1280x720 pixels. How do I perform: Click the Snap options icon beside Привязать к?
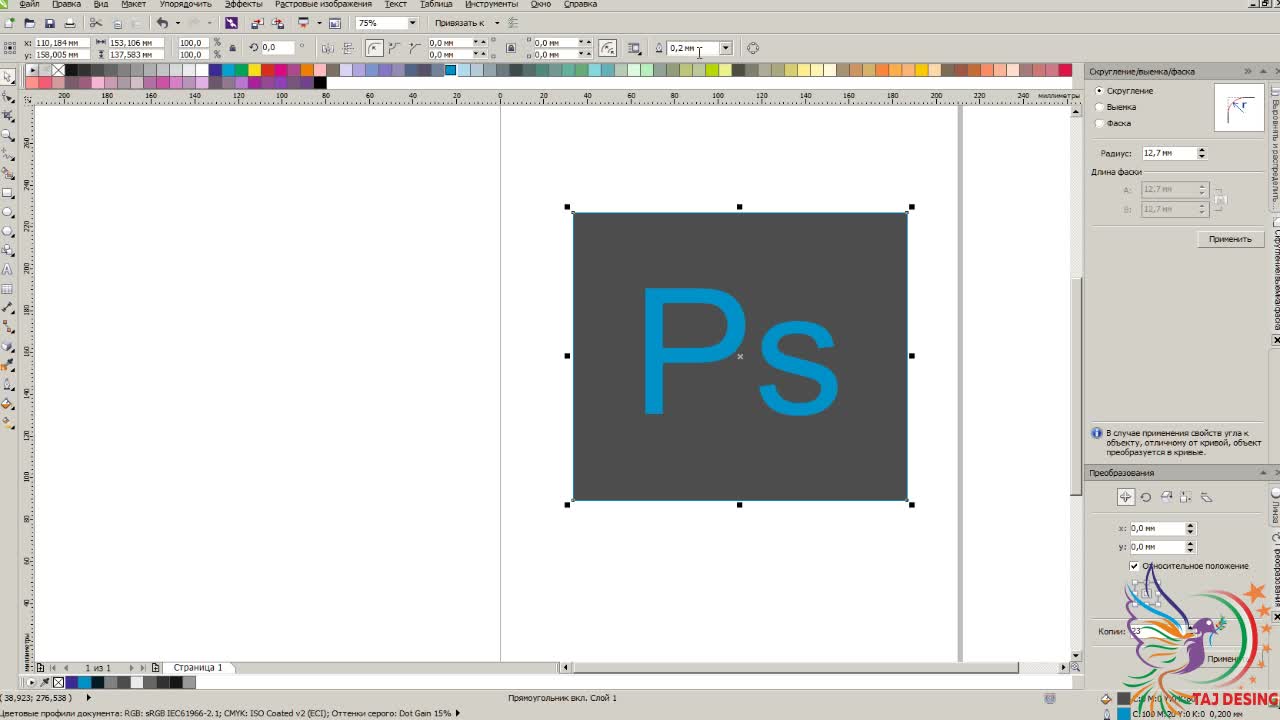pyautogui.click(x=513, y=22)
